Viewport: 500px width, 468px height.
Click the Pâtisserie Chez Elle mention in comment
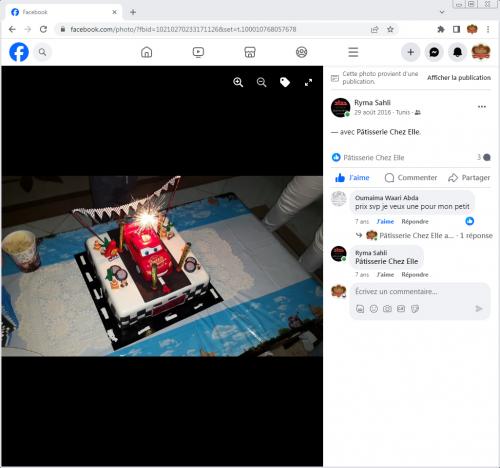click(387, 262)
